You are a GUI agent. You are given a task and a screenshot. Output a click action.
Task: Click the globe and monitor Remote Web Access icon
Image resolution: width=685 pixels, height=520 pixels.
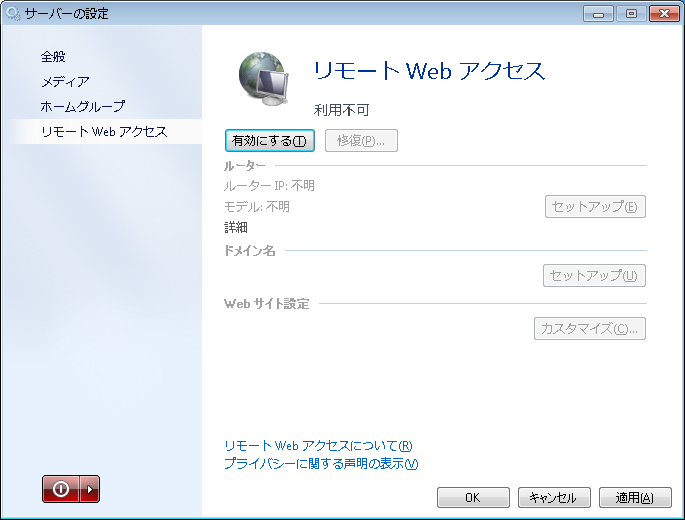pos(263,79)
